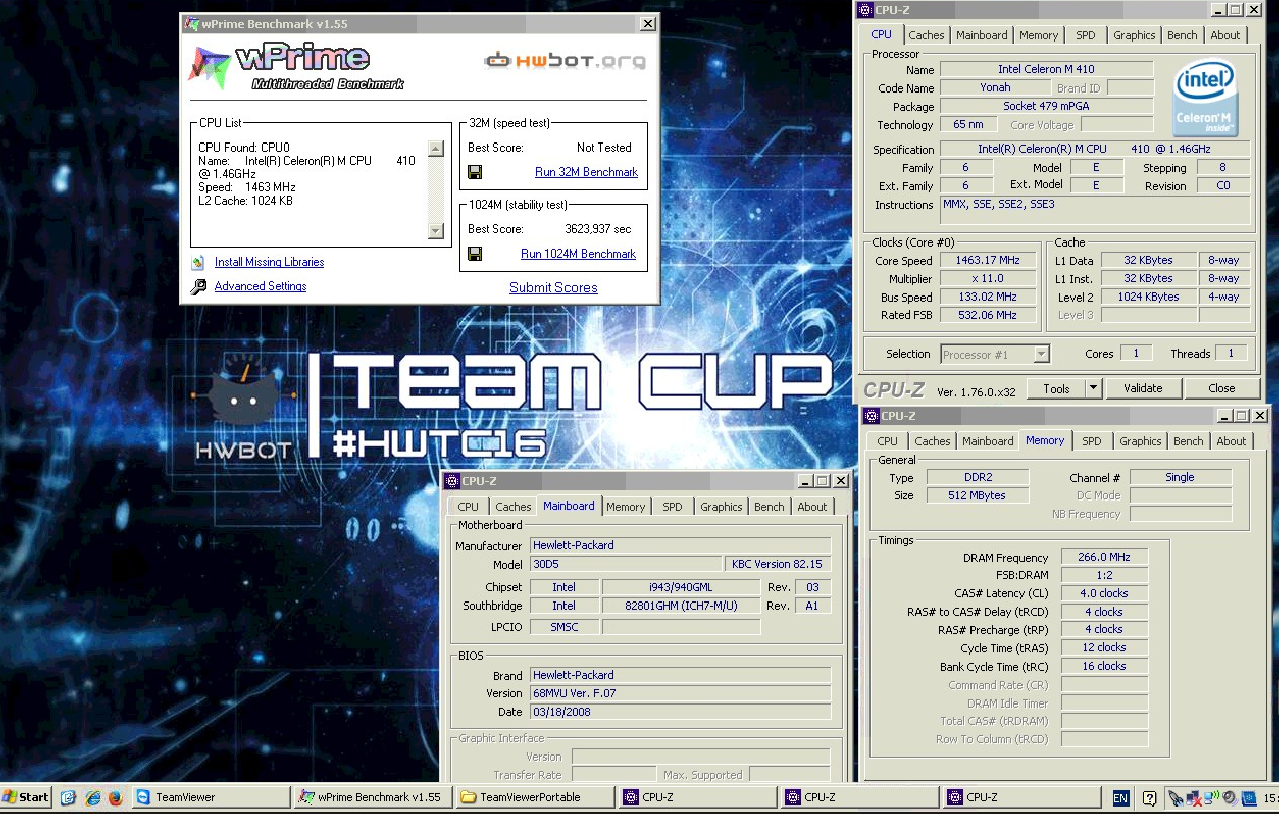Screen dimensions: 1279x814
Task: Click Package field Socket 479 mPGA
Action: pyautogui.click(x=1046, y=106)
